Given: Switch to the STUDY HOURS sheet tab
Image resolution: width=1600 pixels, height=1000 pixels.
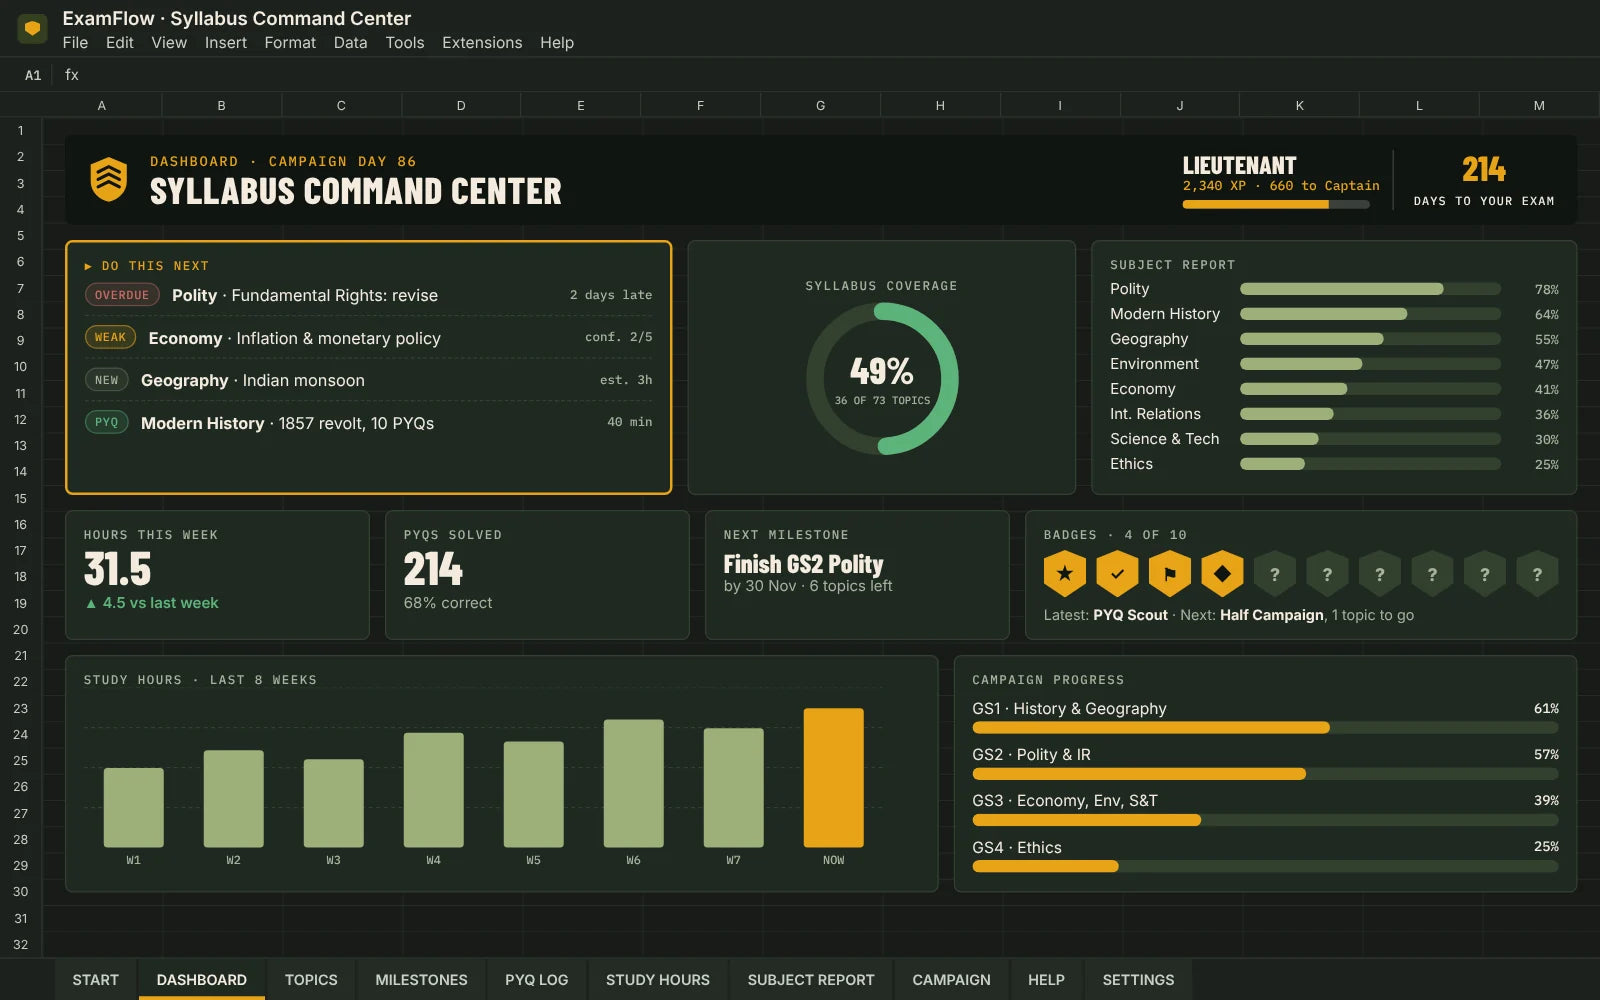Looking at the screenshot, I should pyautogui.click(x=658, y=980).
